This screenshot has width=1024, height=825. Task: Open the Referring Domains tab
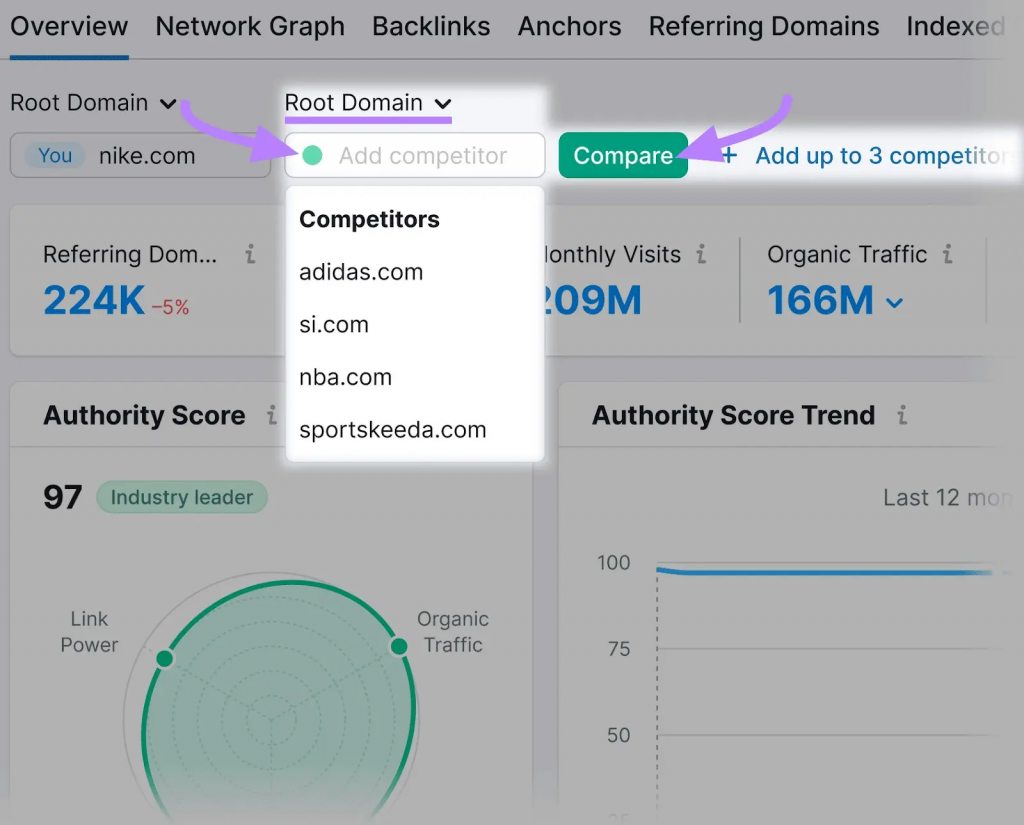coord(764,27)
